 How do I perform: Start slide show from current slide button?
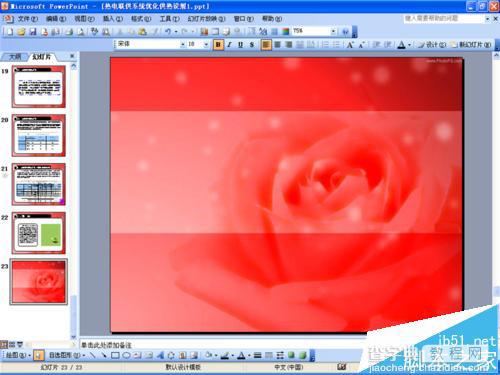[x=20, y=344]
